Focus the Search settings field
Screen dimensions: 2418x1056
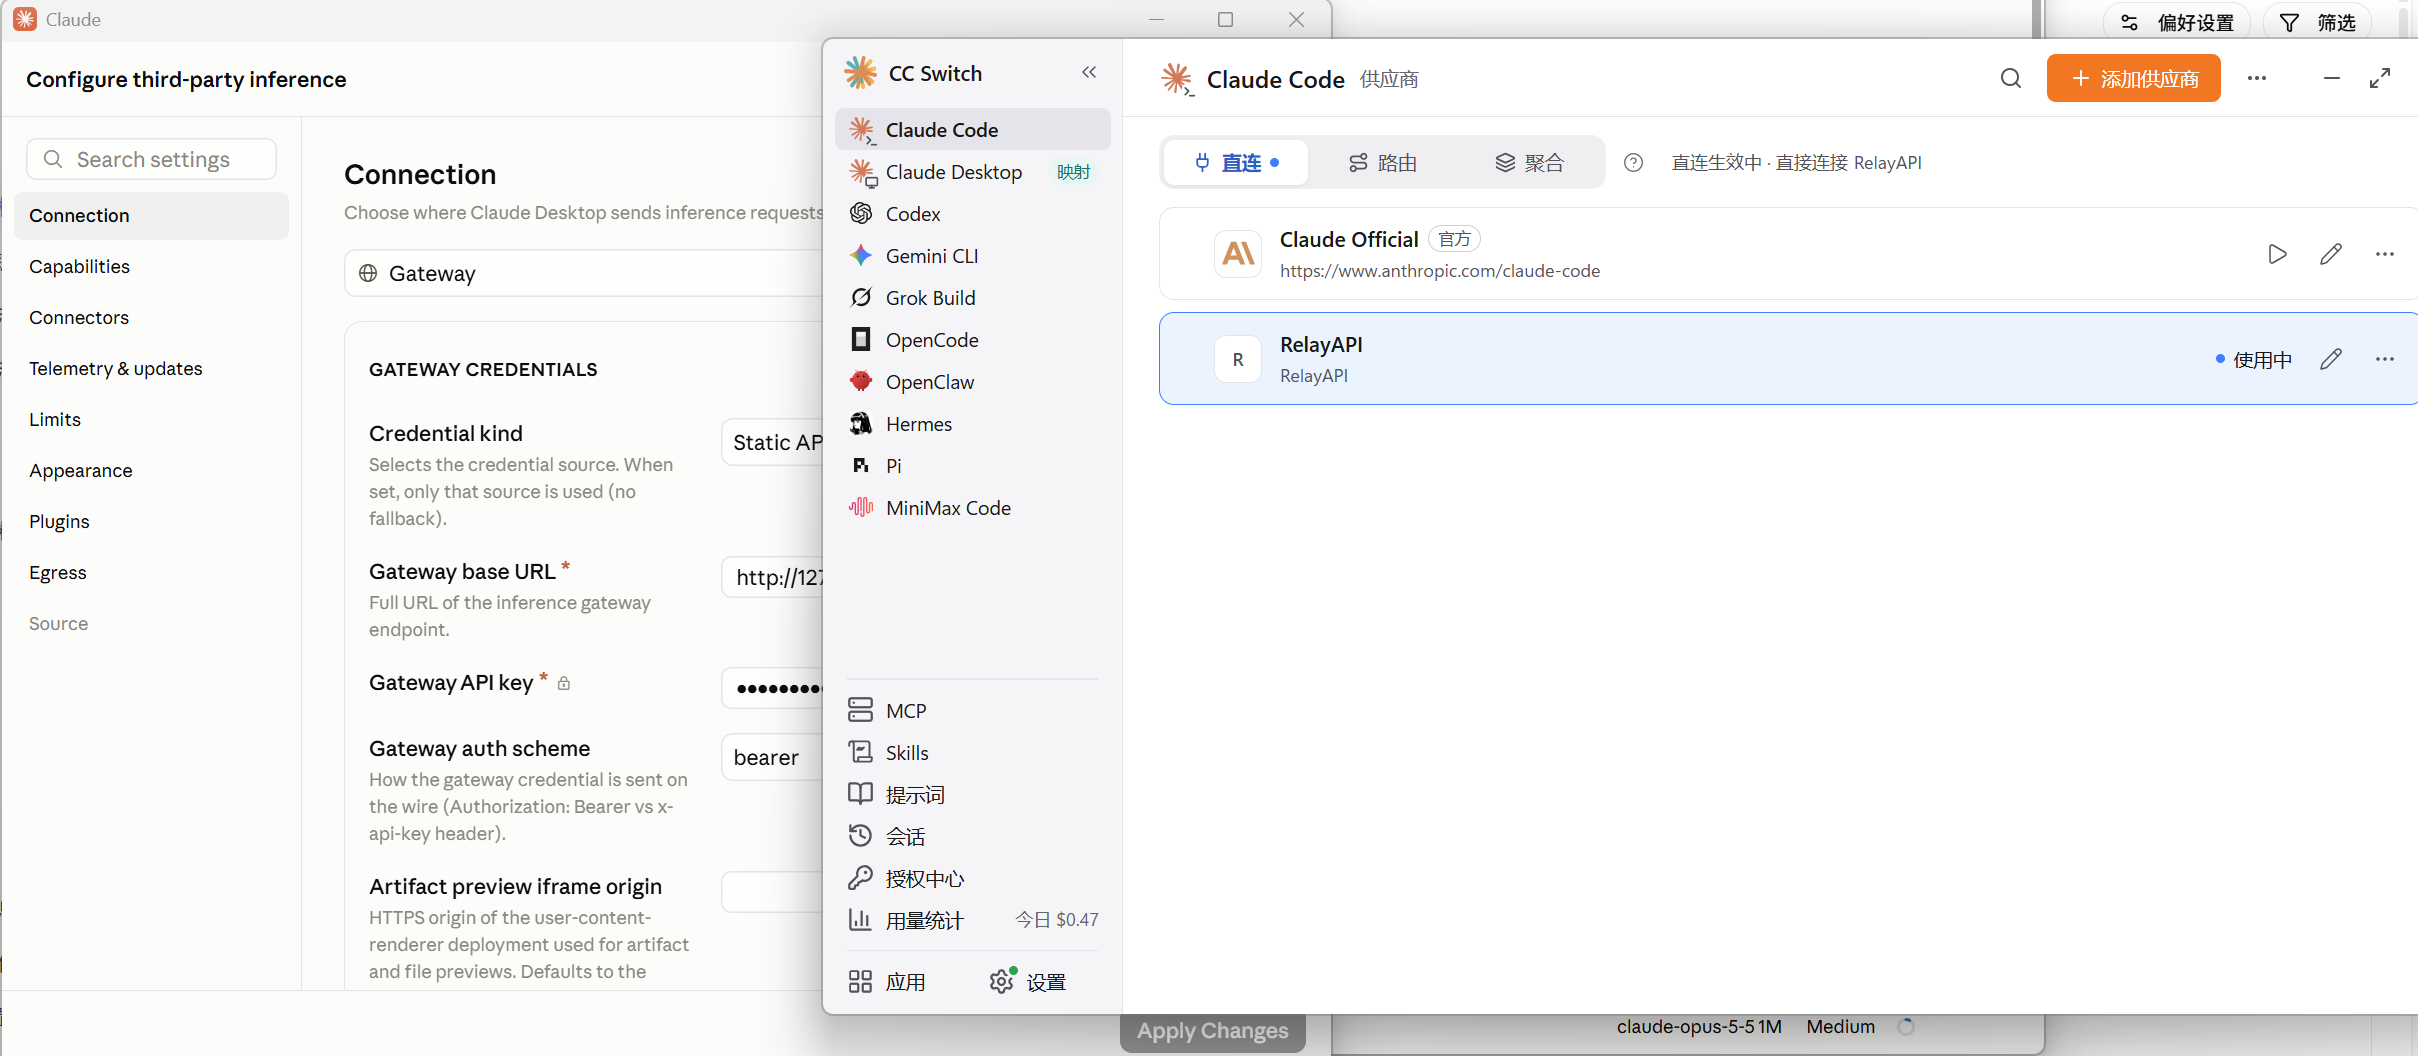151,159
